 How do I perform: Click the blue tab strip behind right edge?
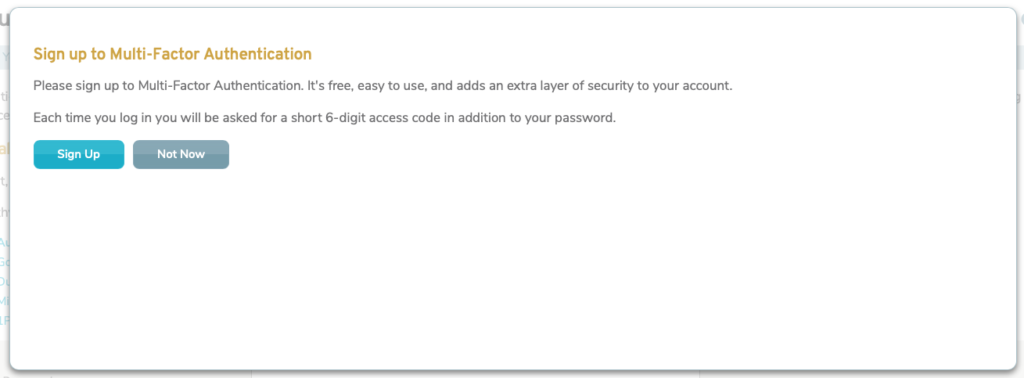click(1020, 57)
